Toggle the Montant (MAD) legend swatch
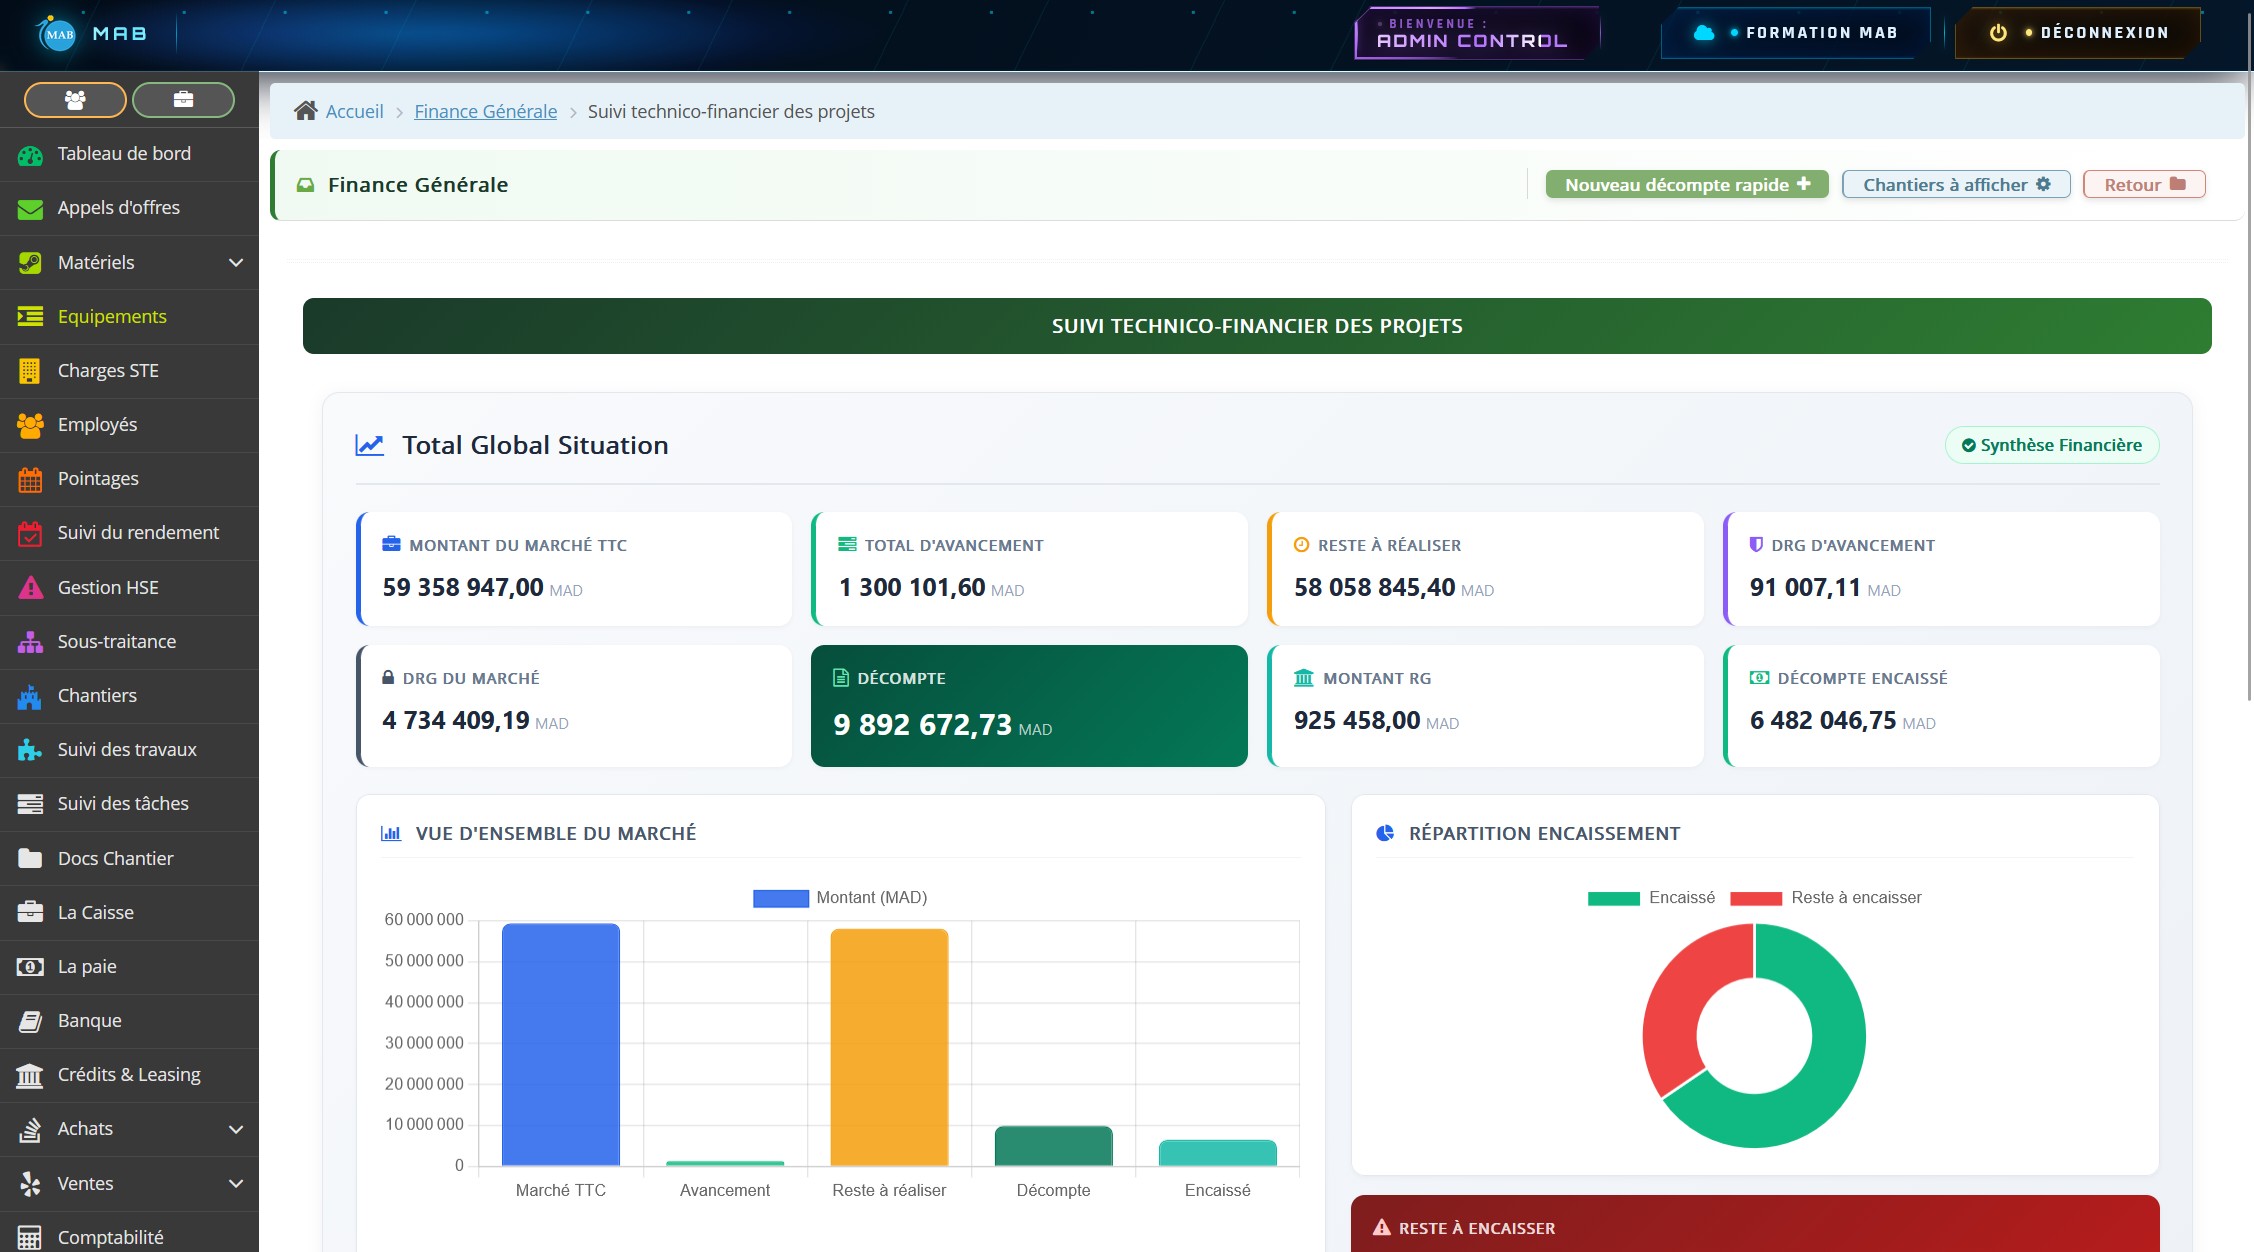The image size is (2254, 1252). (x=780, y=898)
